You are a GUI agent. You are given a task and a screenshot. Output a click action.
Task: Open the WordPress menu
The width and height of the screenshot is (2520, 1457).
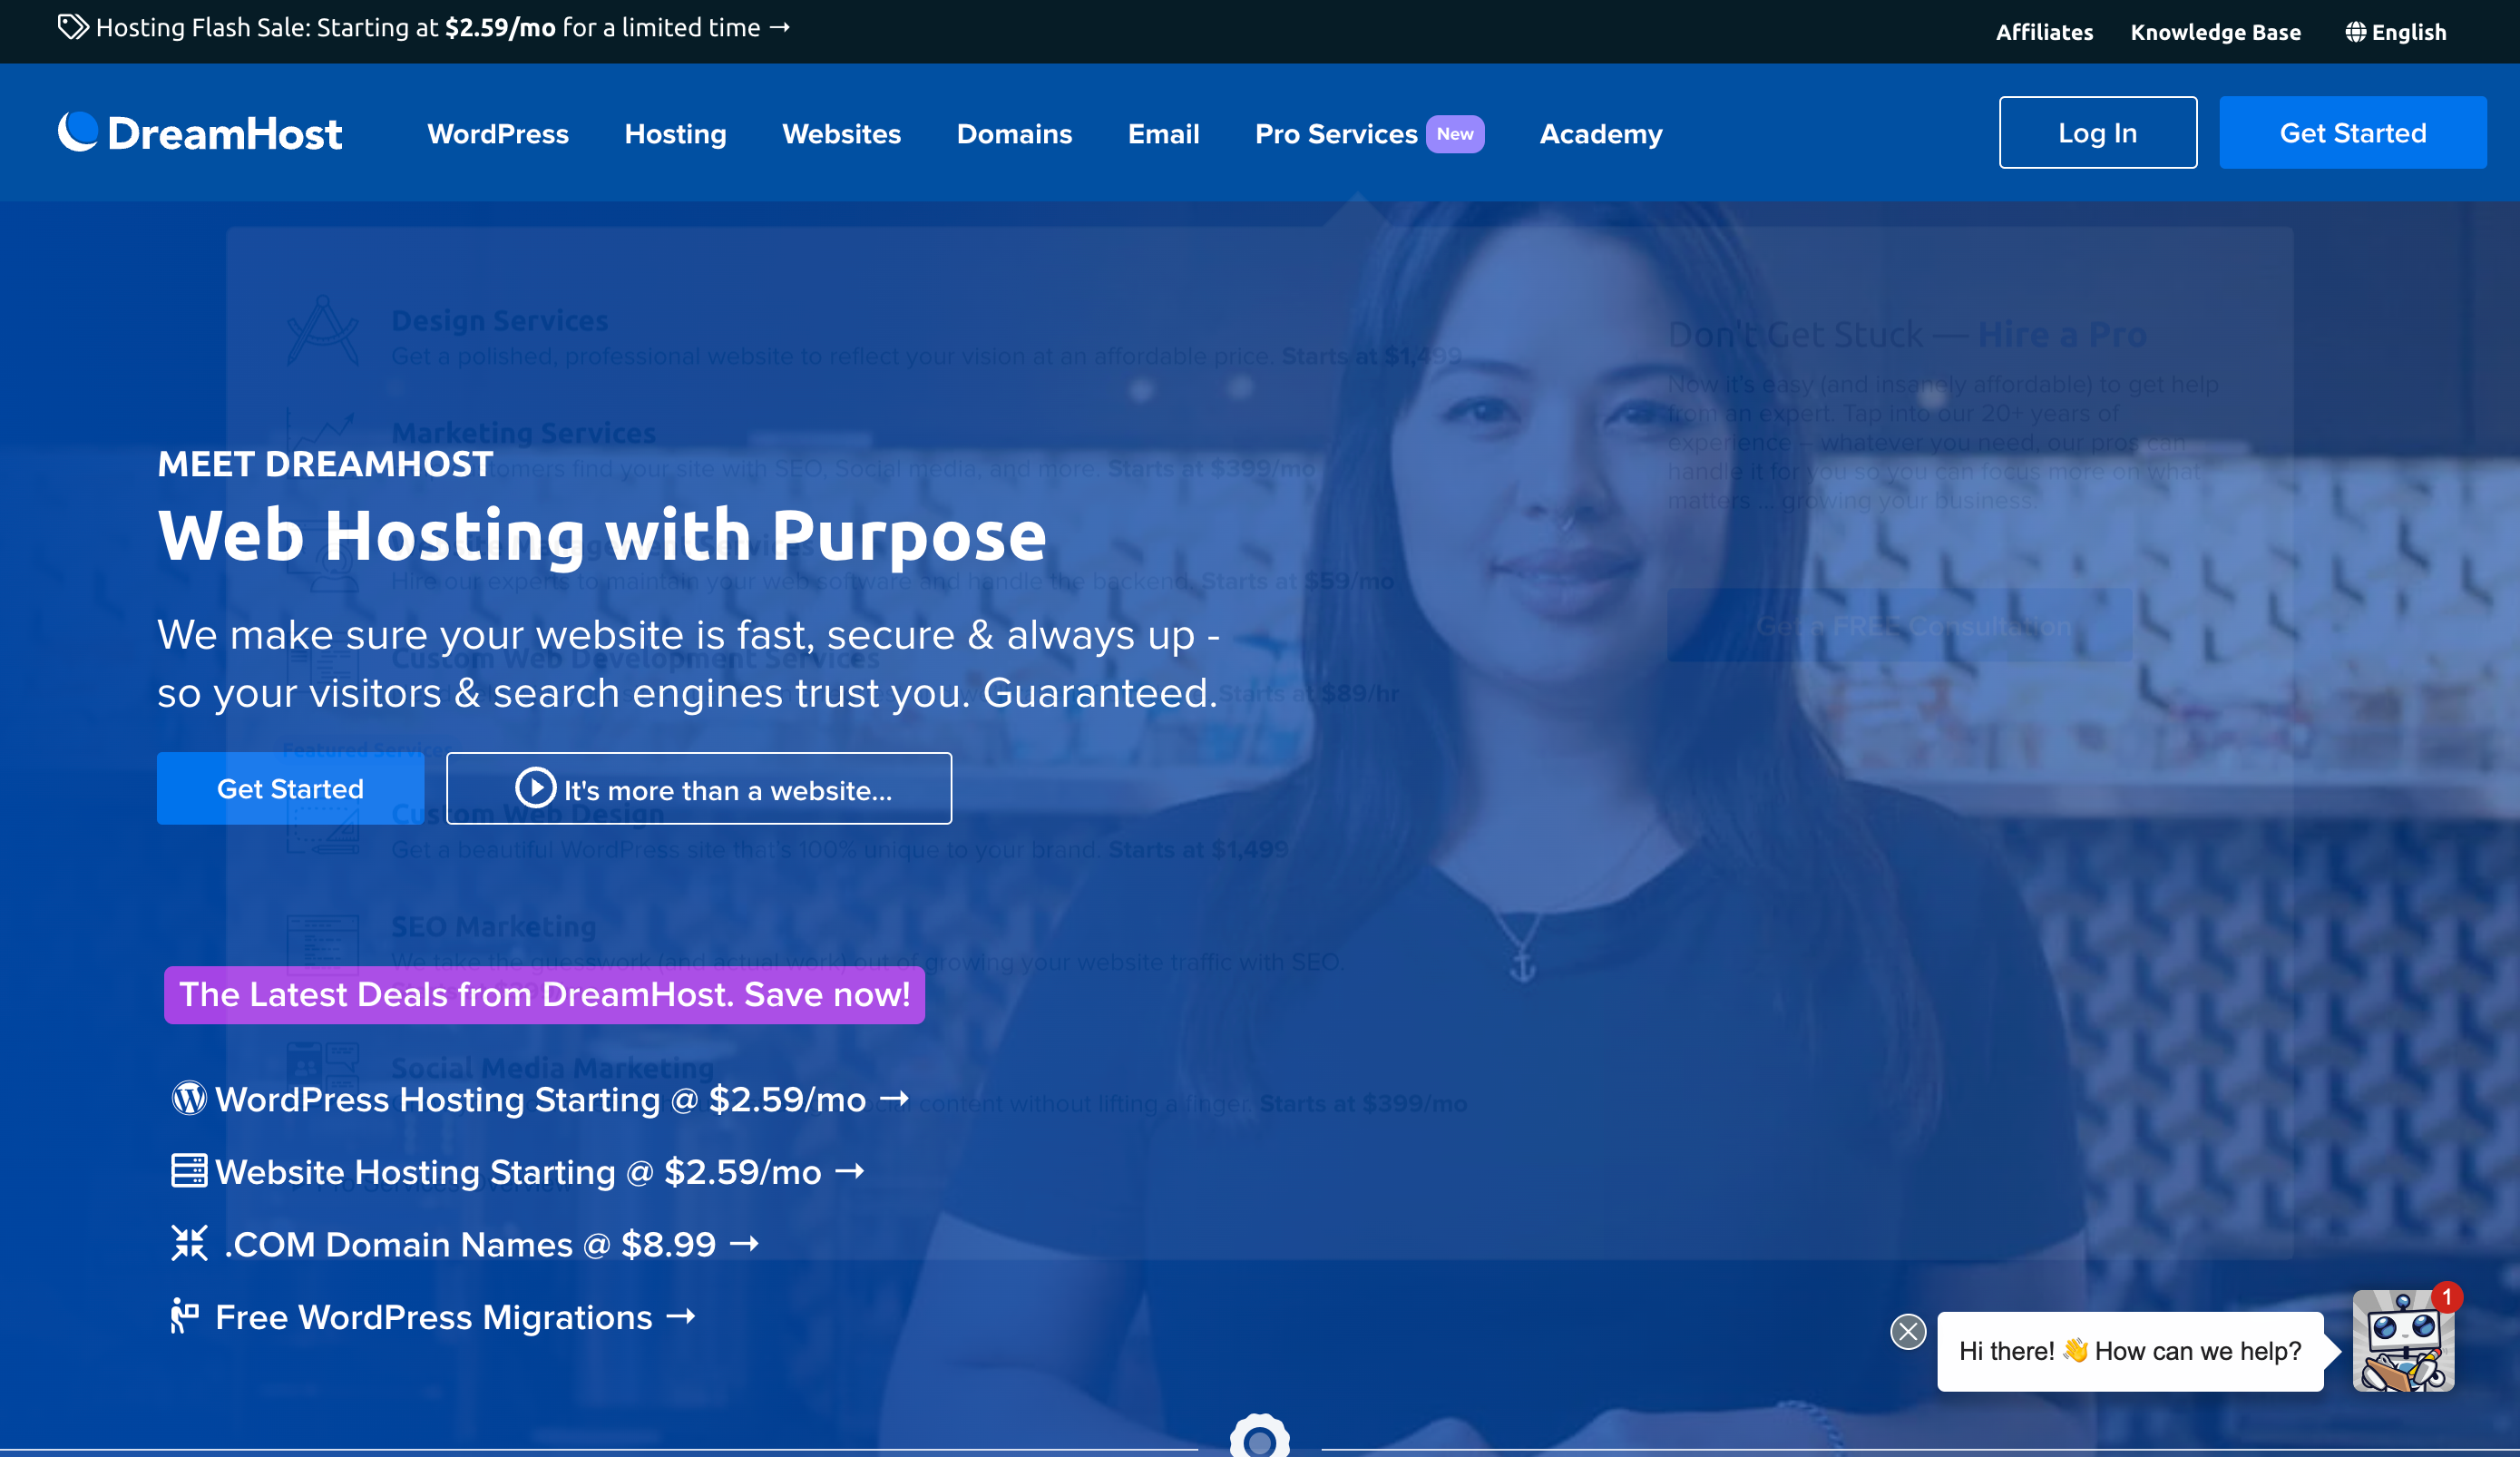(498, 134)
